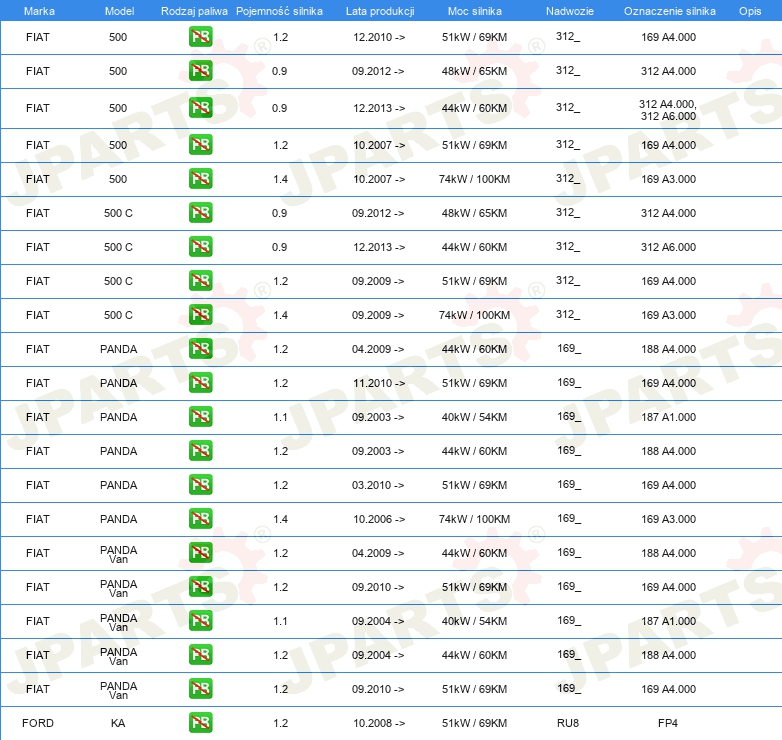Select the '11.2010 ->' production date cell
This screenshot has height=740, width=782.
(379, 383)
